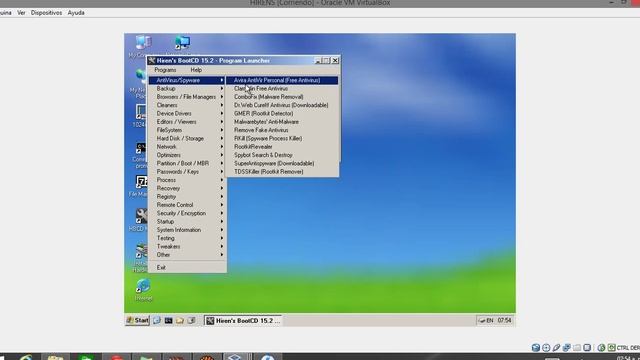Click VirtualBox optical disc status icon

[546, 348]
